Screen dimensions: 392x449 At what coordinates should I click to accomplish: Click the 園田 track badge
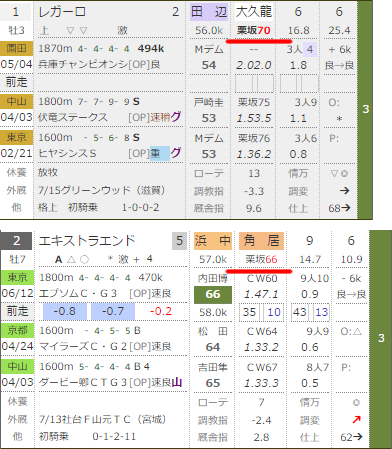16,49
